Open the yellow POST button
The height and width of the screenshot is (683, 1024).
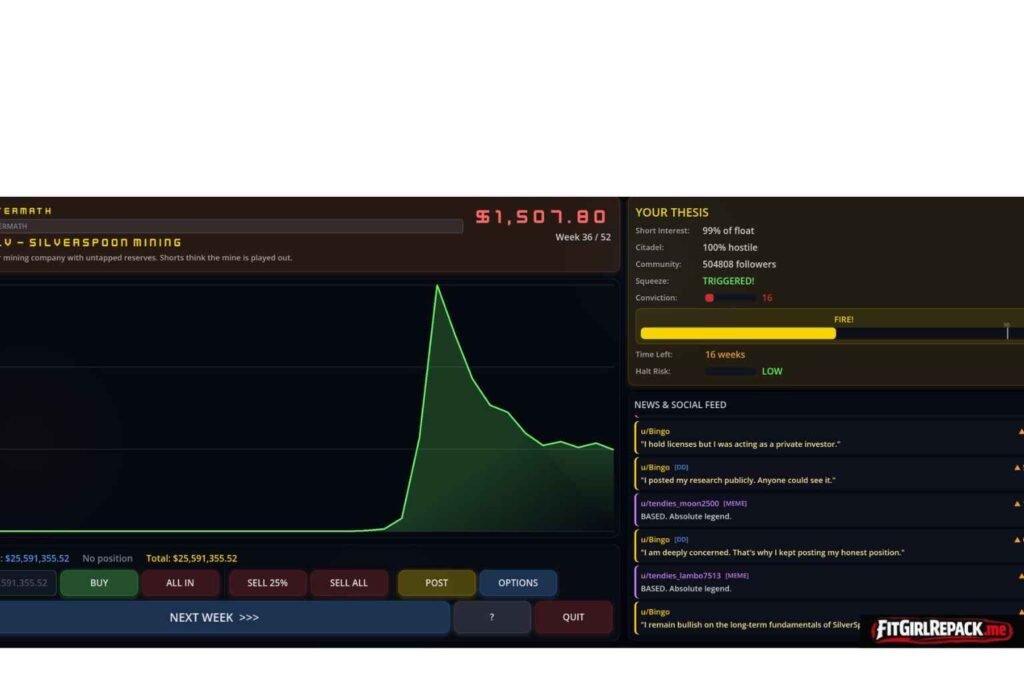point(436,583)
